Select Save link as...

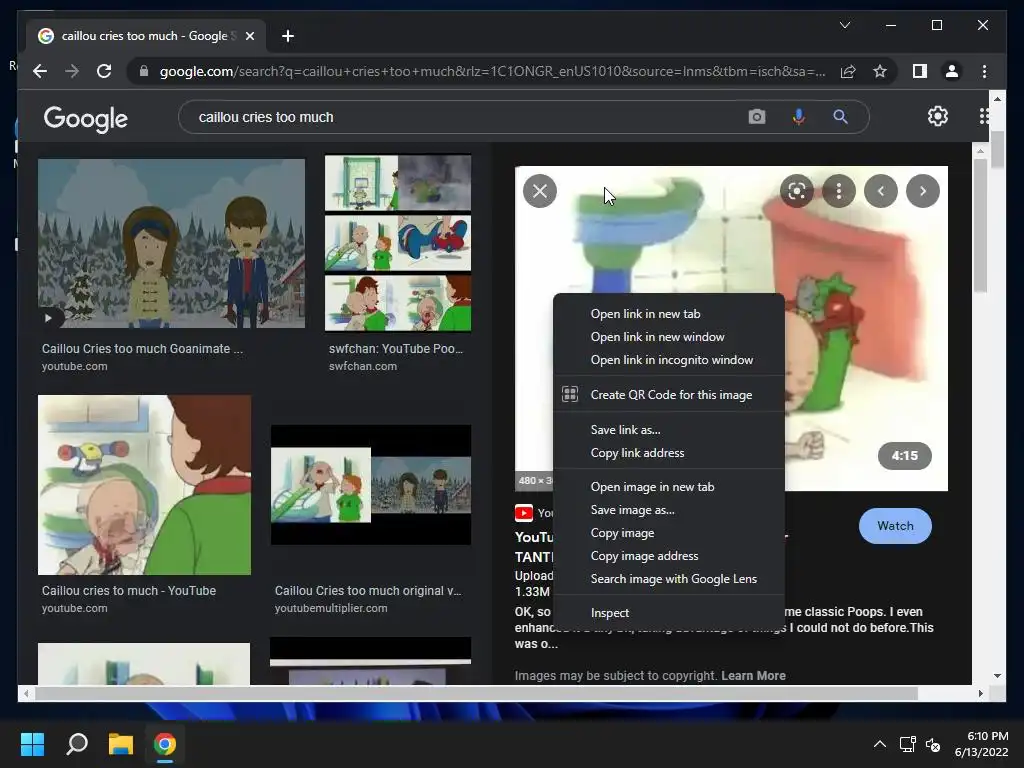tap(669, 430)
